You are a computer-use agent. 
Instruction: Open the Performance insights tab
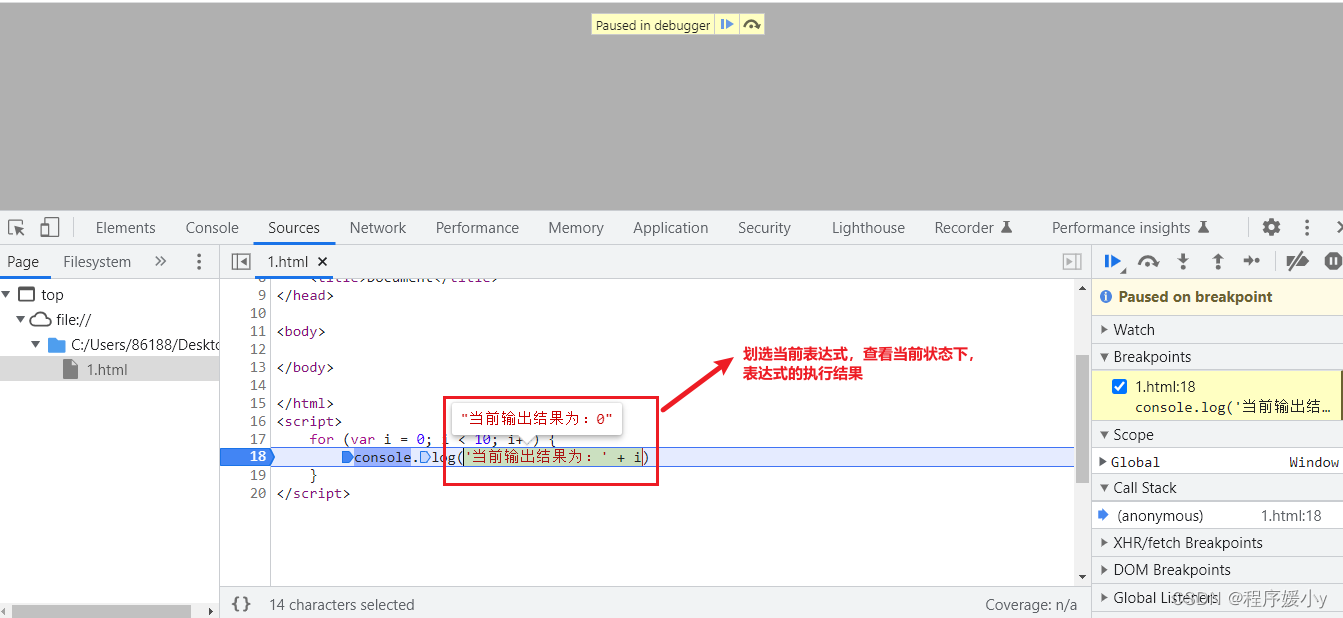pos(1130,227)
